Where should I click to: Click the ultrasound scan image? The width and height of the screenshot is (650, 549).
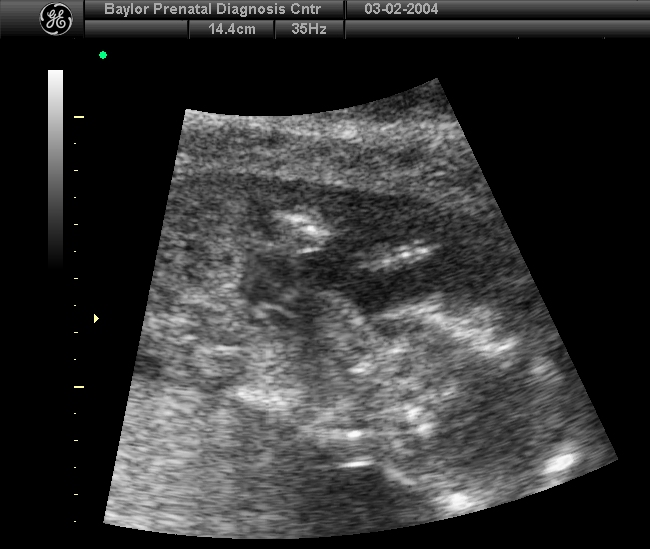tap(360, 309)
